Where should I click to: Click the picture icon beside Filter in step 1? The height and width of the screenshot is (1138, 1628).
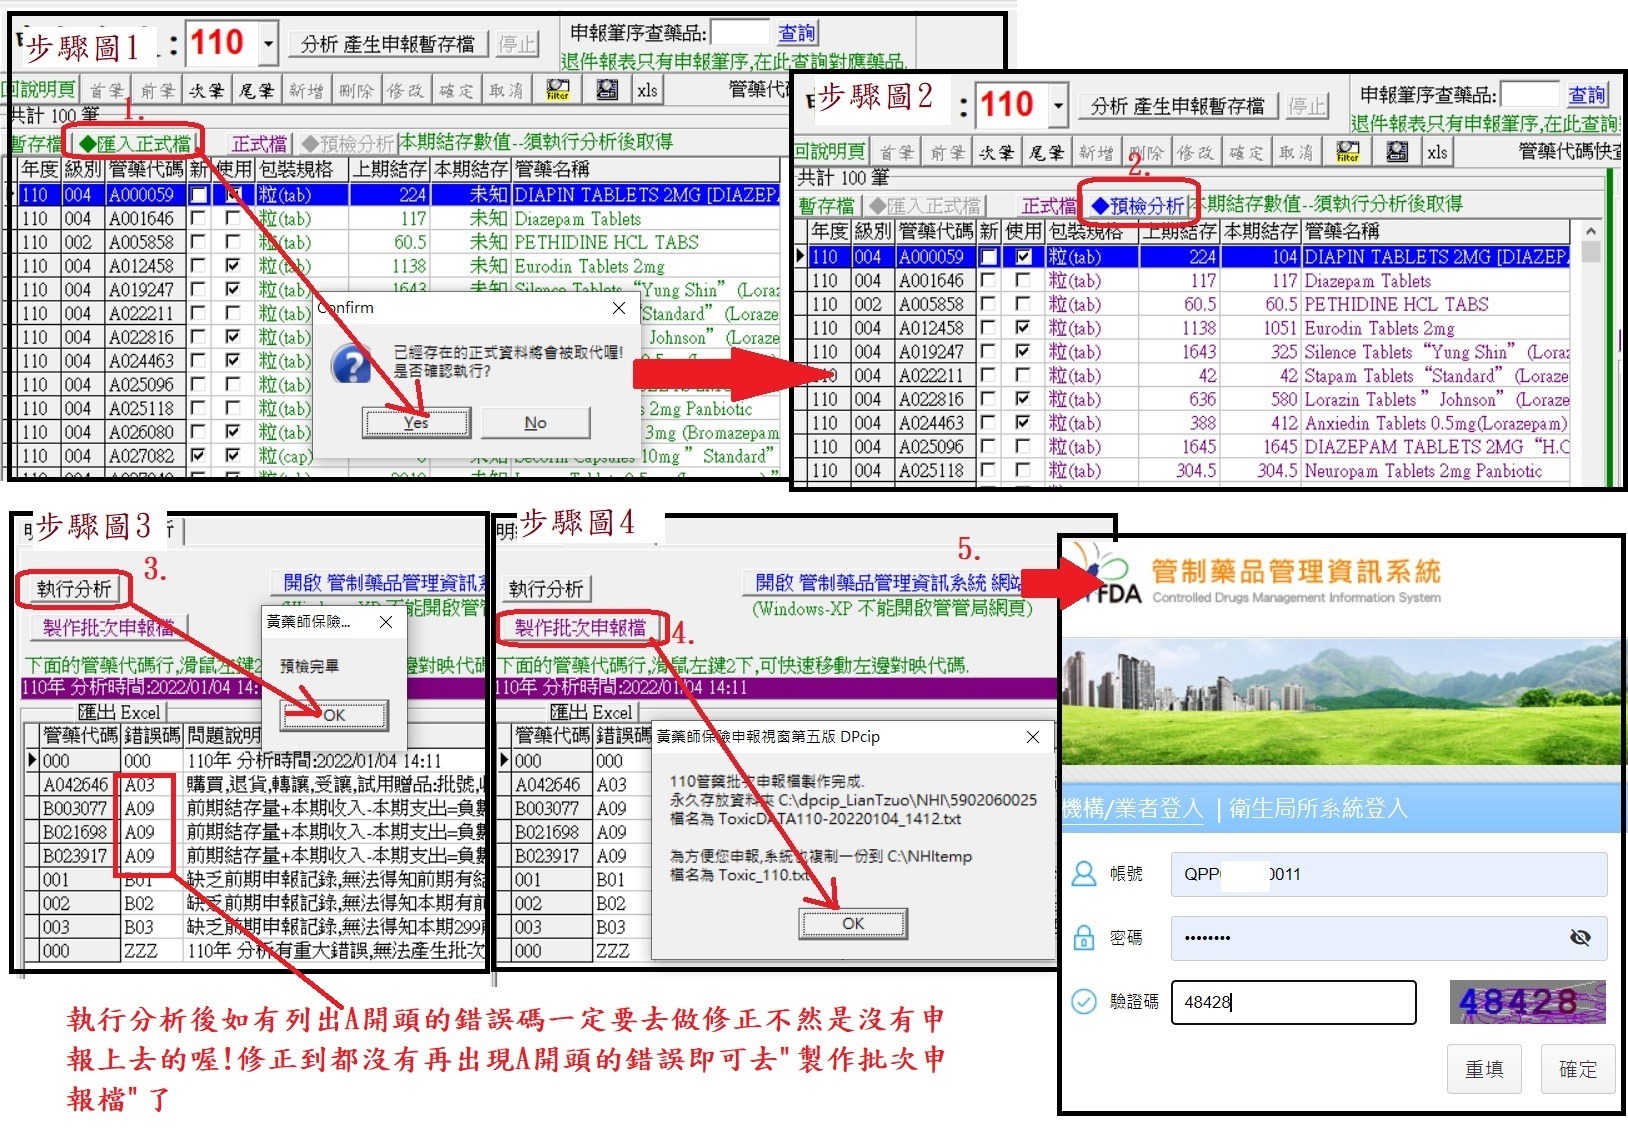[x=607, y=90]
